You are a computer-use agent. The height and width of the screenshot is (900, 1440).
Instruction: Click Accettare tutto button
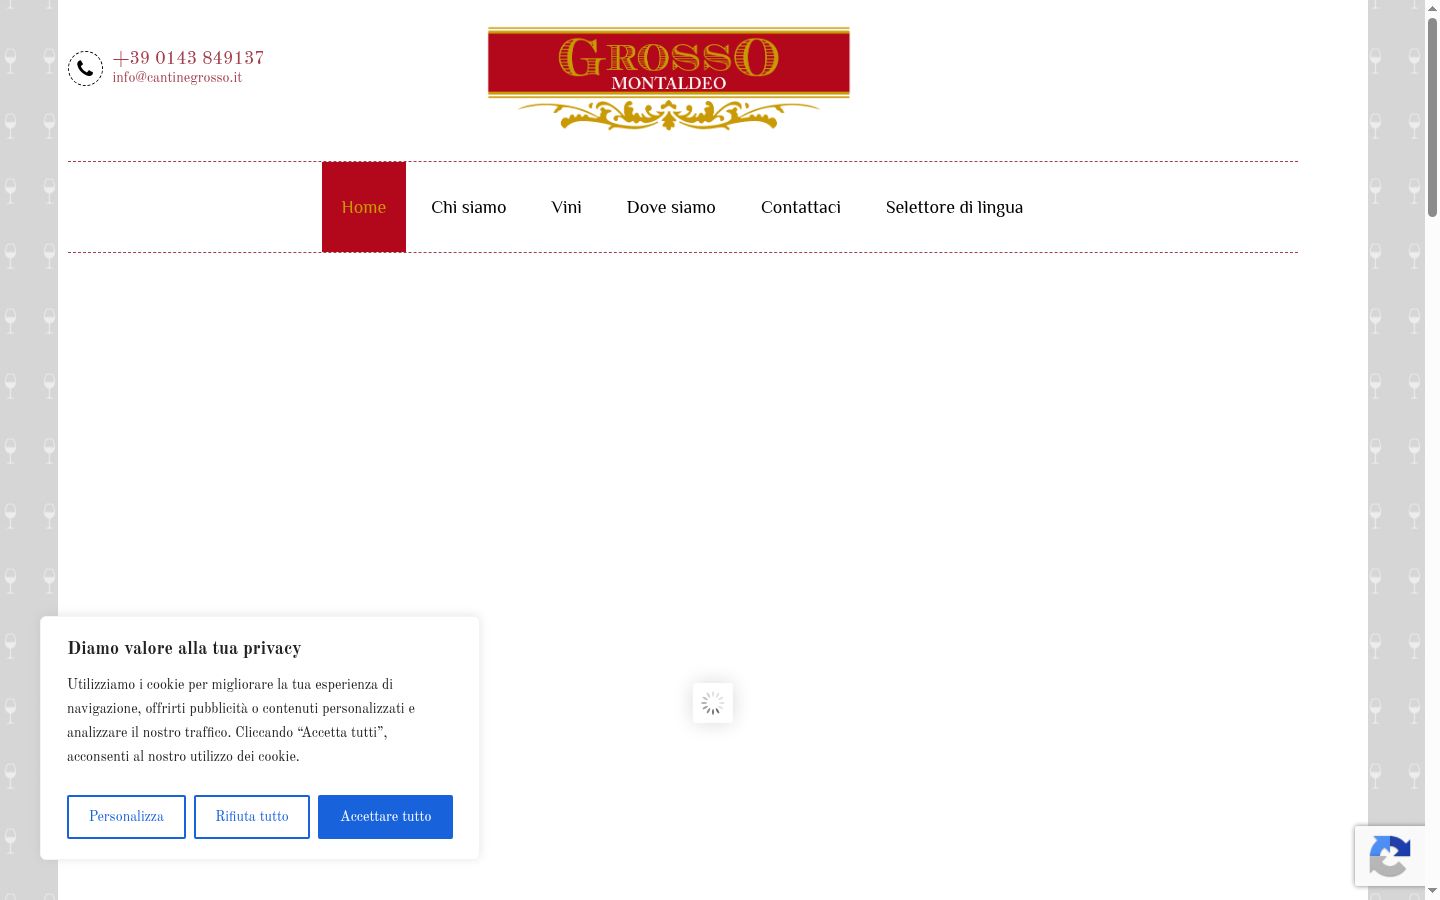coord(385,817)
